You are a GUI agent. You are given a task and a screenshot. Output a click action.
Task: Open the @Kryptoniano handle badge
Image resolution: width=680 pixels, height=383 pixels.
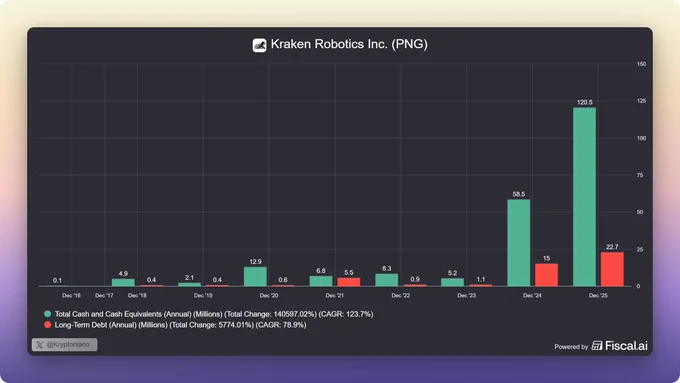pos(65,345)
